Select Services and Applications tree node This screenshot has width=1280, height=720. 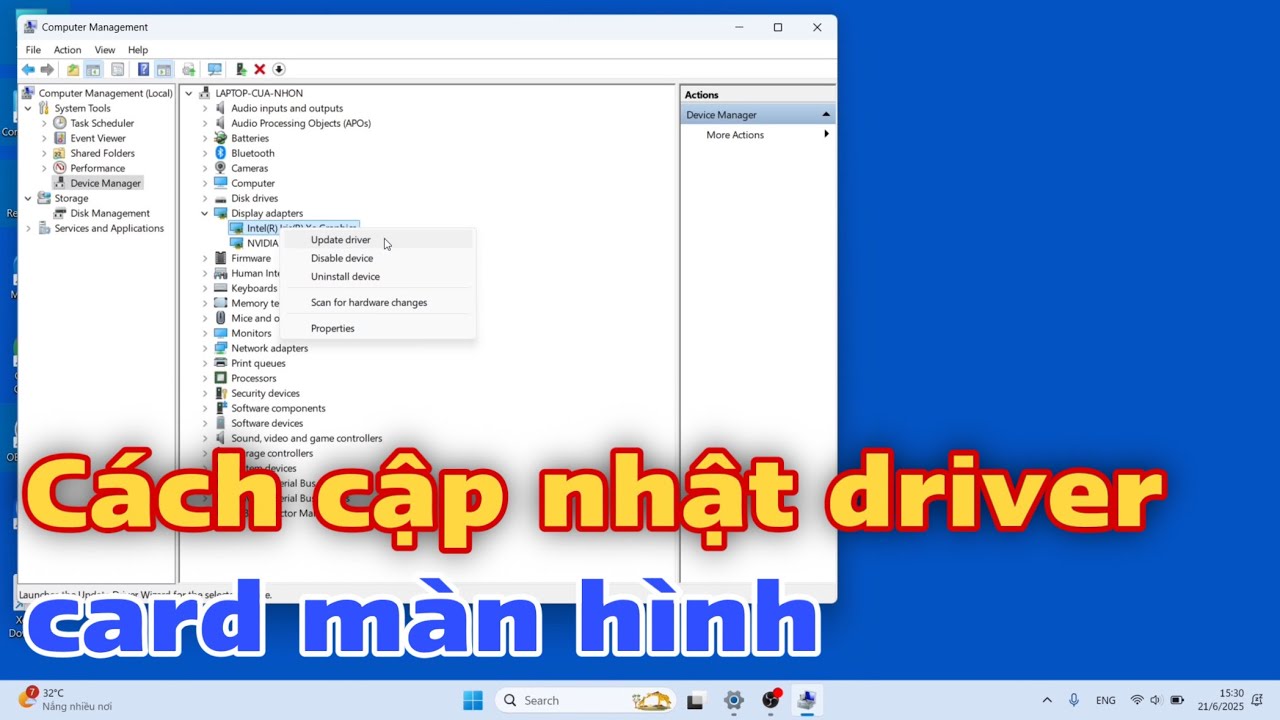tap(109, 228)
